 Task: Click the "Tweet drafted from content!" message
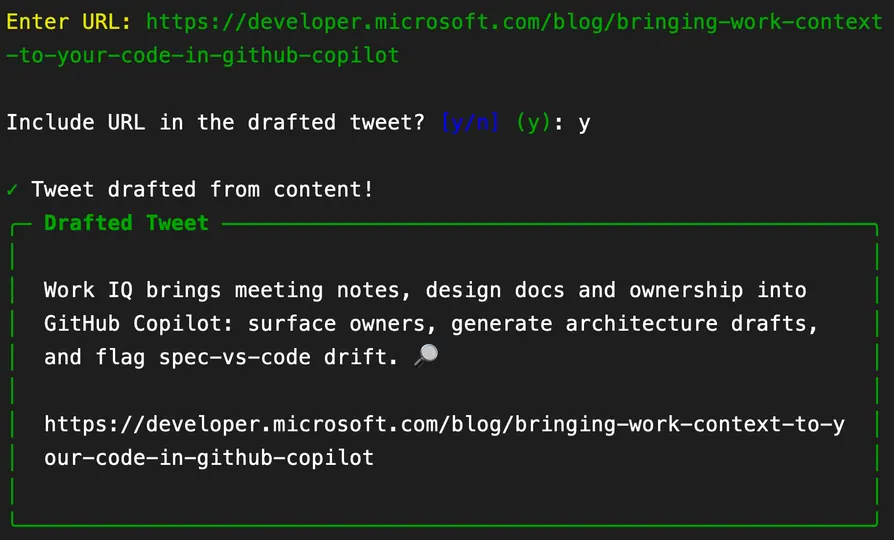pyautogui.click(x=202, y=189)
